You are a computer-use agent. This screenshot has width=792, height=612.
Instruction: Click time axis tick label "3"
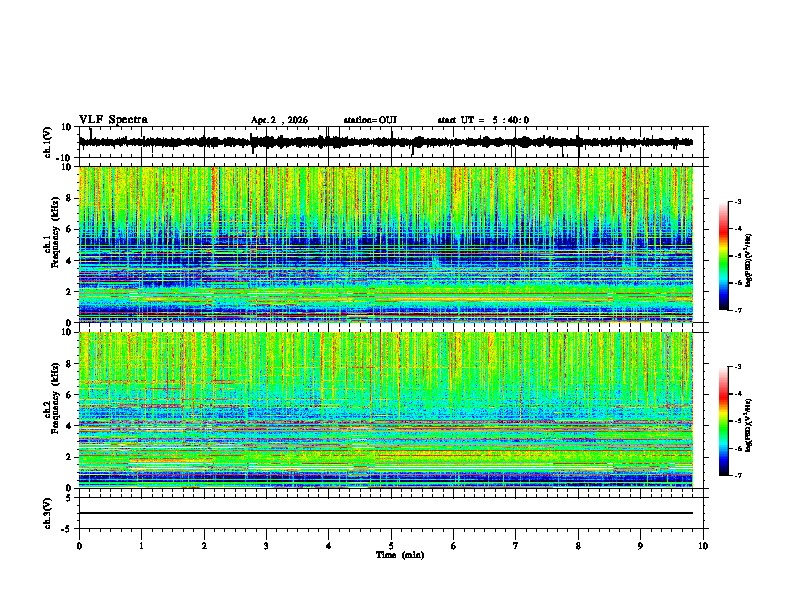[266, 546]
